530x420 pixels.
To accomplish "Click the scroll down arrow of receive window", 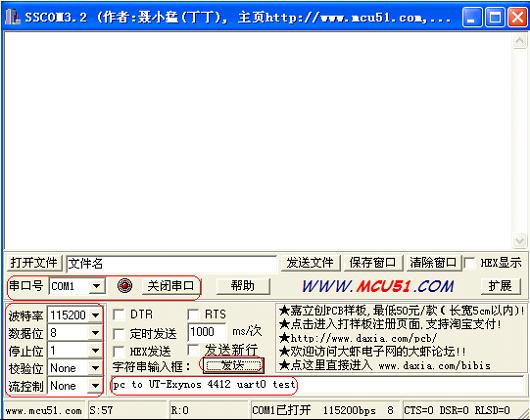I will pyautogui.click(x=519, y=241).
